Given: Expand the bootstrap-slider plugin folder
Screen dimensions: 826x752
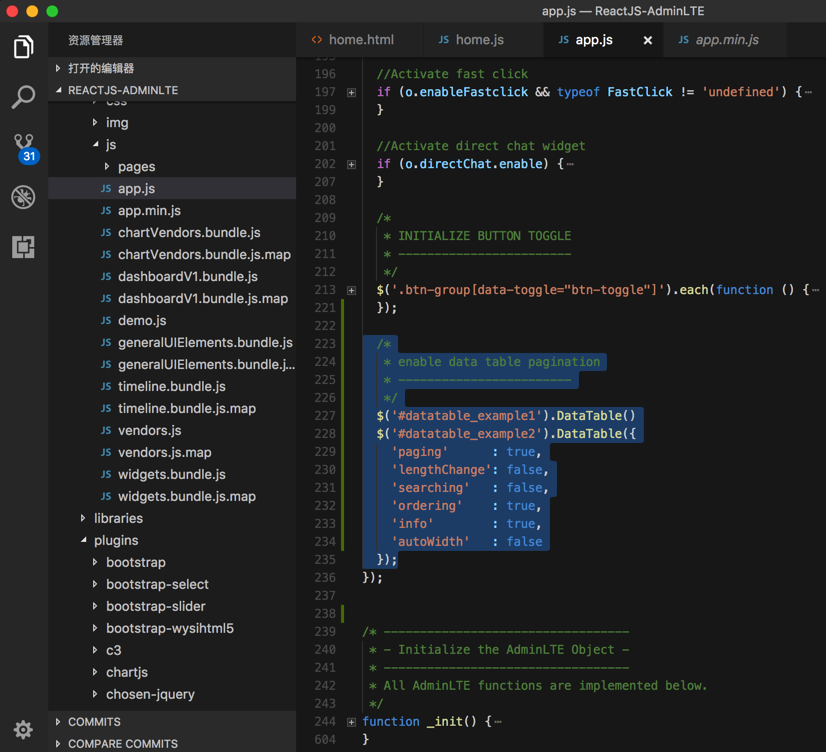Looking at the screenshot, I should [155, 606].
